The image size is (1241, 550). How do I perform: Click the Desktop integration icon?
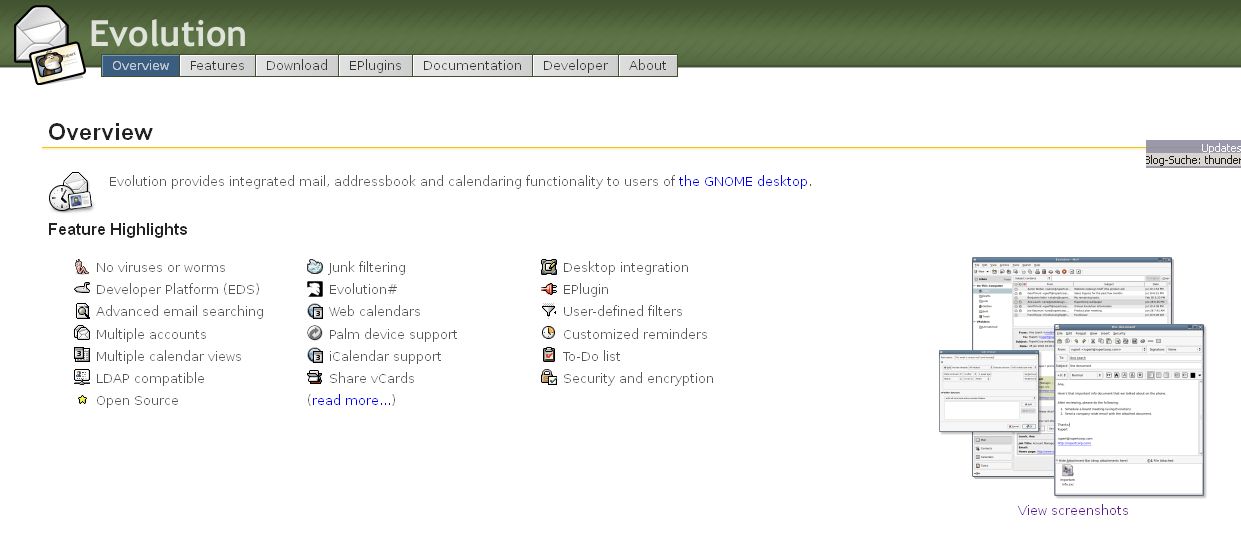(x=548, y=267)
